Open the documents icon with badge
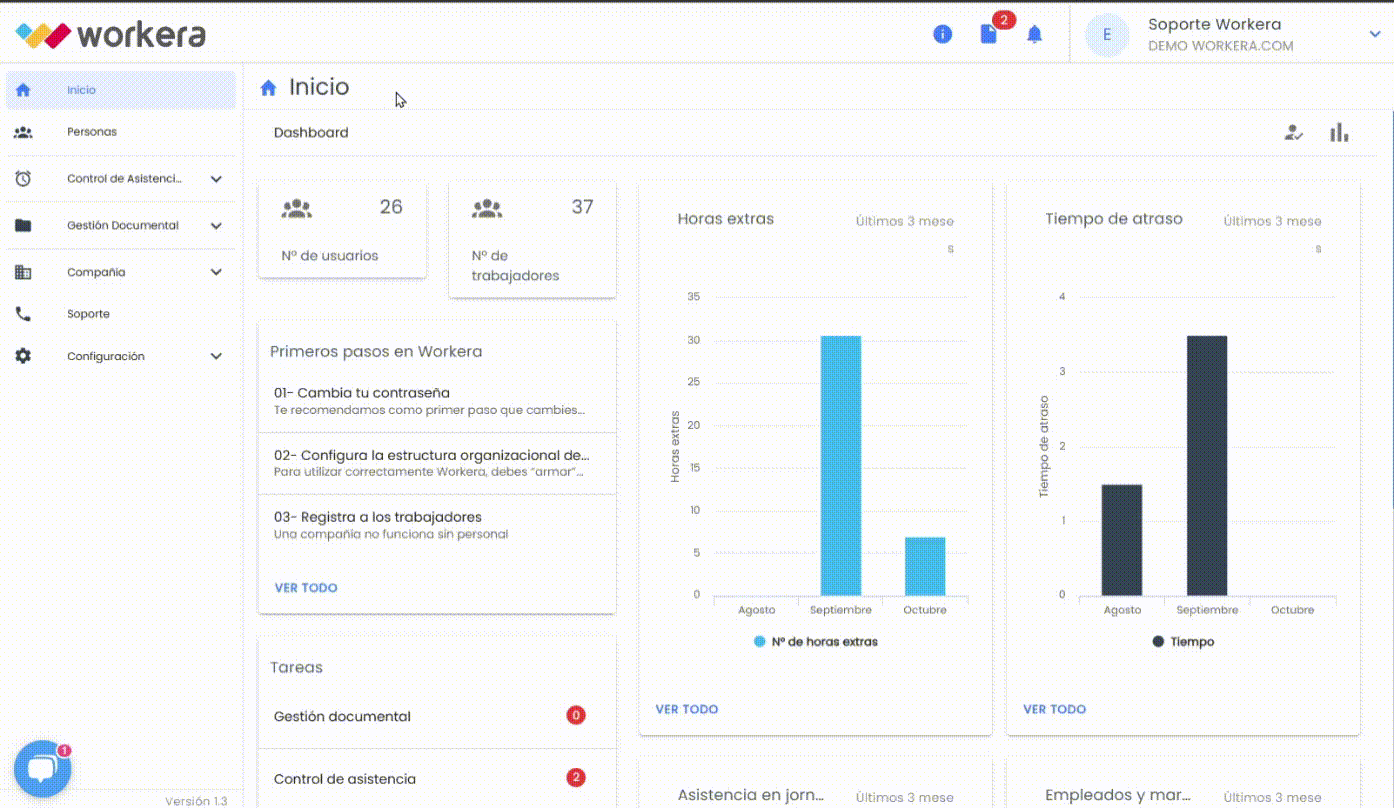 pos(988,34)
